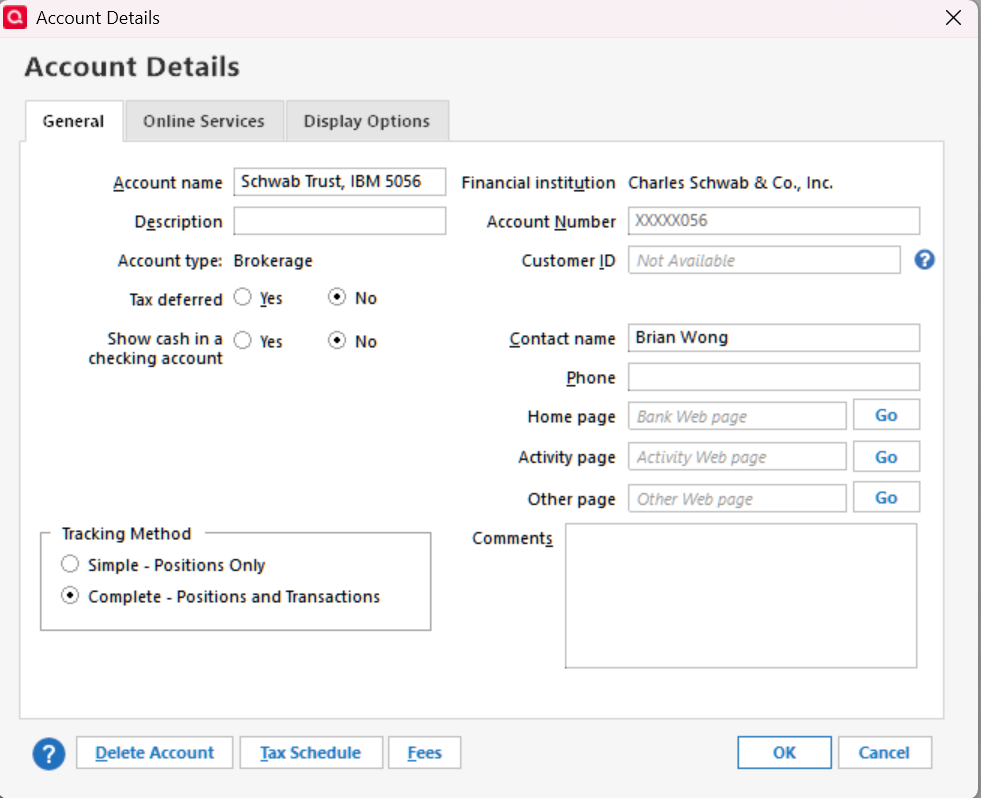Open the Tax Schedule button
981x798 pixels.
(x=311, y=752)
